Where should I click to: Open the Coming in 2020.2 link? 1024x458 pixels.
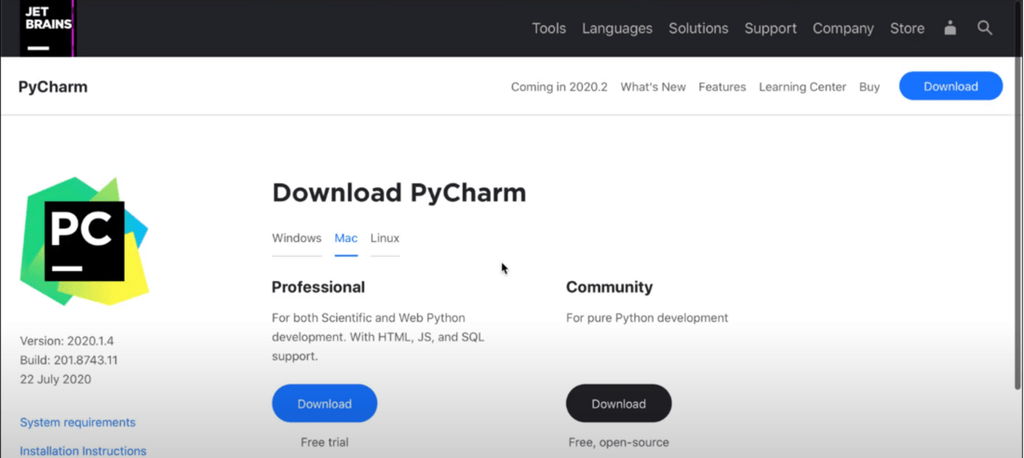[x=559, y=87]
